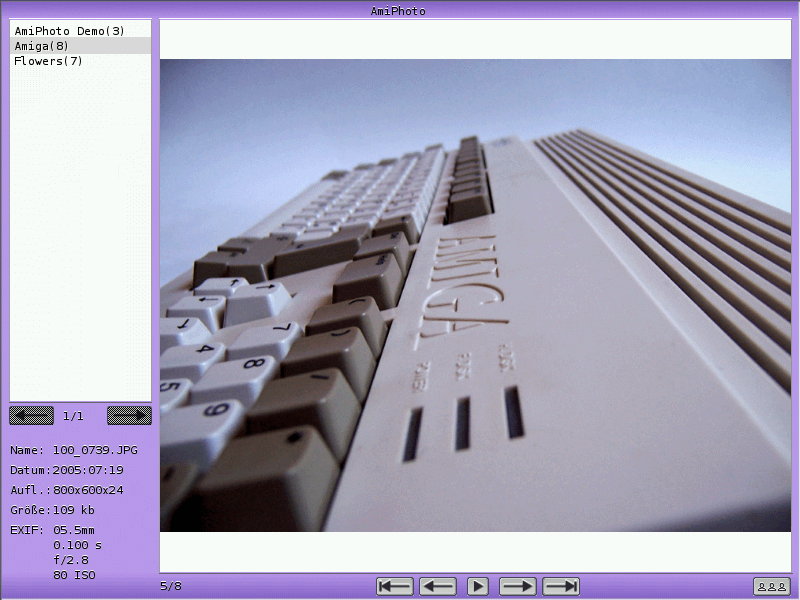Viewport: 800px width, 600px height.
Task: Advance to the next photo
Action: pos(517,586)
